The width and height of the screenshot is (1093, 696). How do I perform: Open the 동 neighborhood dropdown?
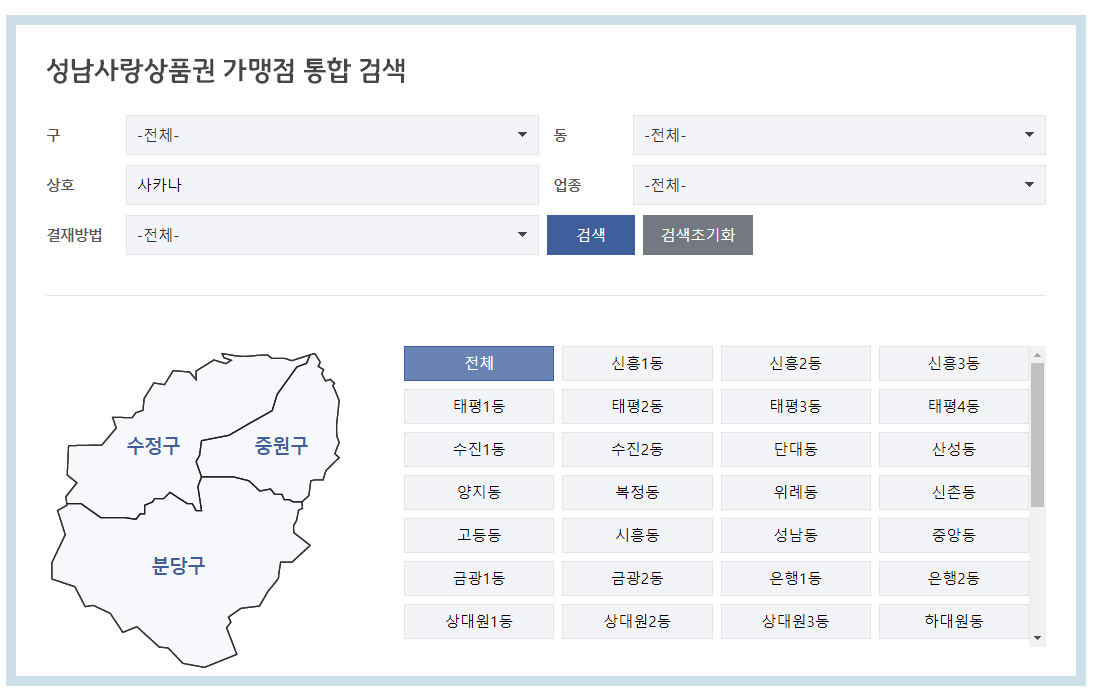point(838,135)
